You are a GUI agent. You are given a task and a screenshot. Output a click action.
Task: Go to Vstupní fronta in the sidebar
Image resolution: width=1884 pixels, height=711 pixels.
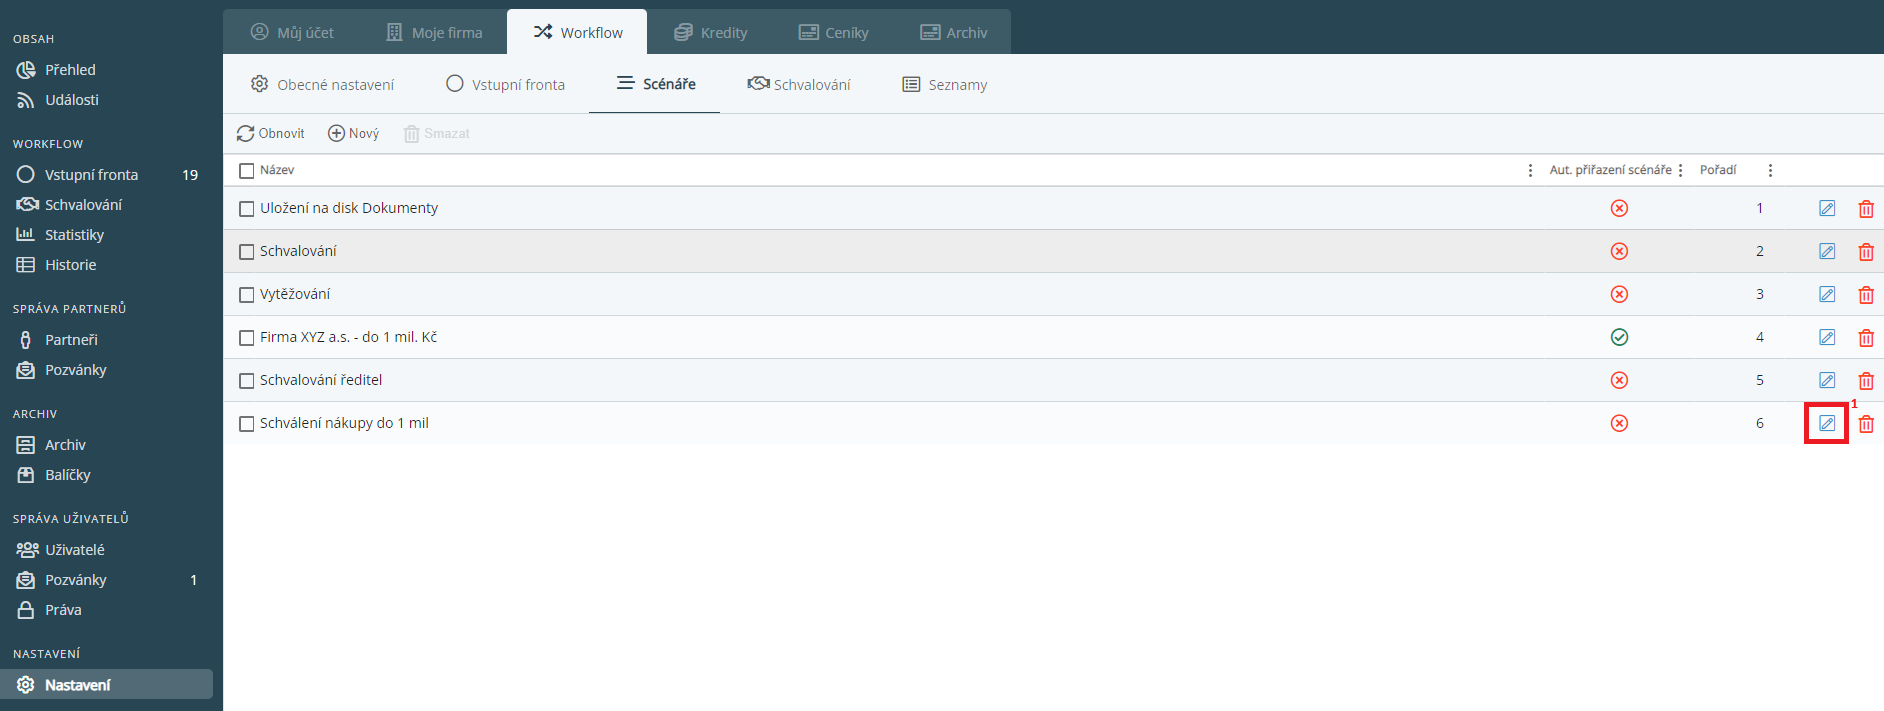pyautogui.click(x=91, y=175)
